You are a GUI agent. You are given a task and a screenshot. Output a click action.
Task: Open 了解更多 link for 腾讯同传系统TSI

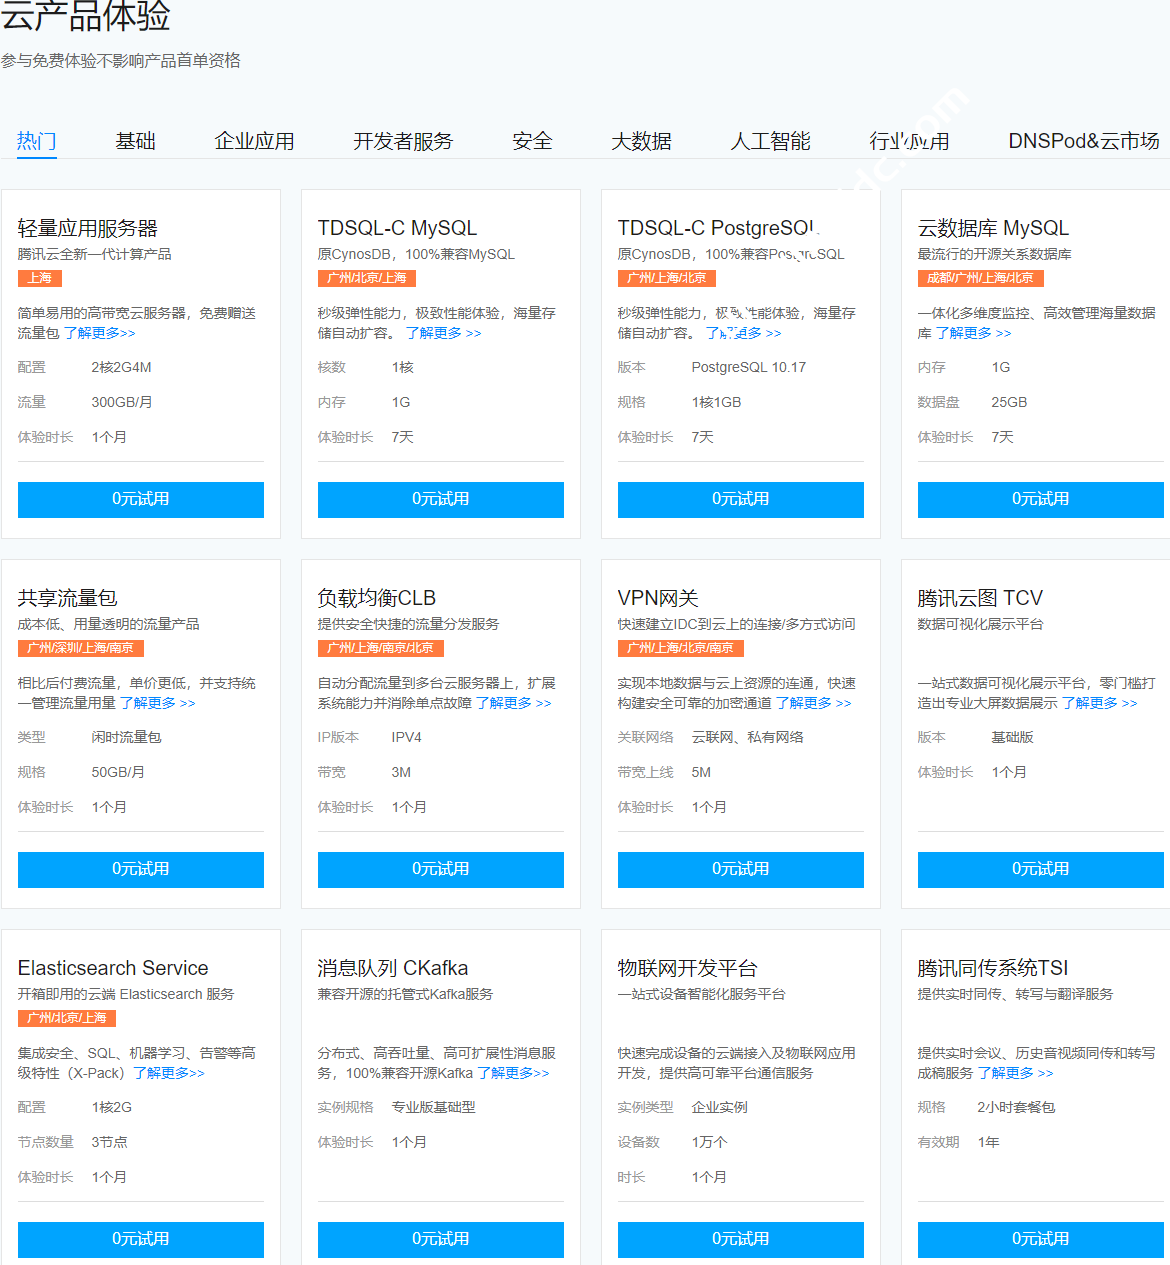tap(1015, 1073)
